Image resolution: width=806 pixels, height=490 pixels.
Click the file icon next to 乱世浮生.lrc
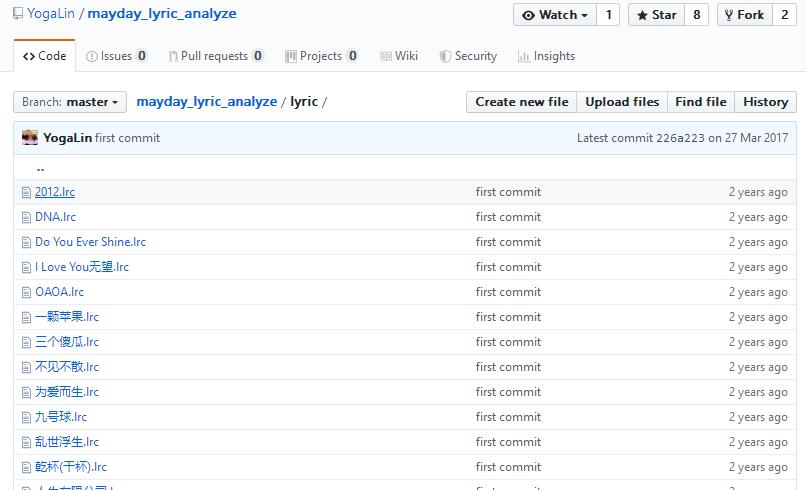27,442
